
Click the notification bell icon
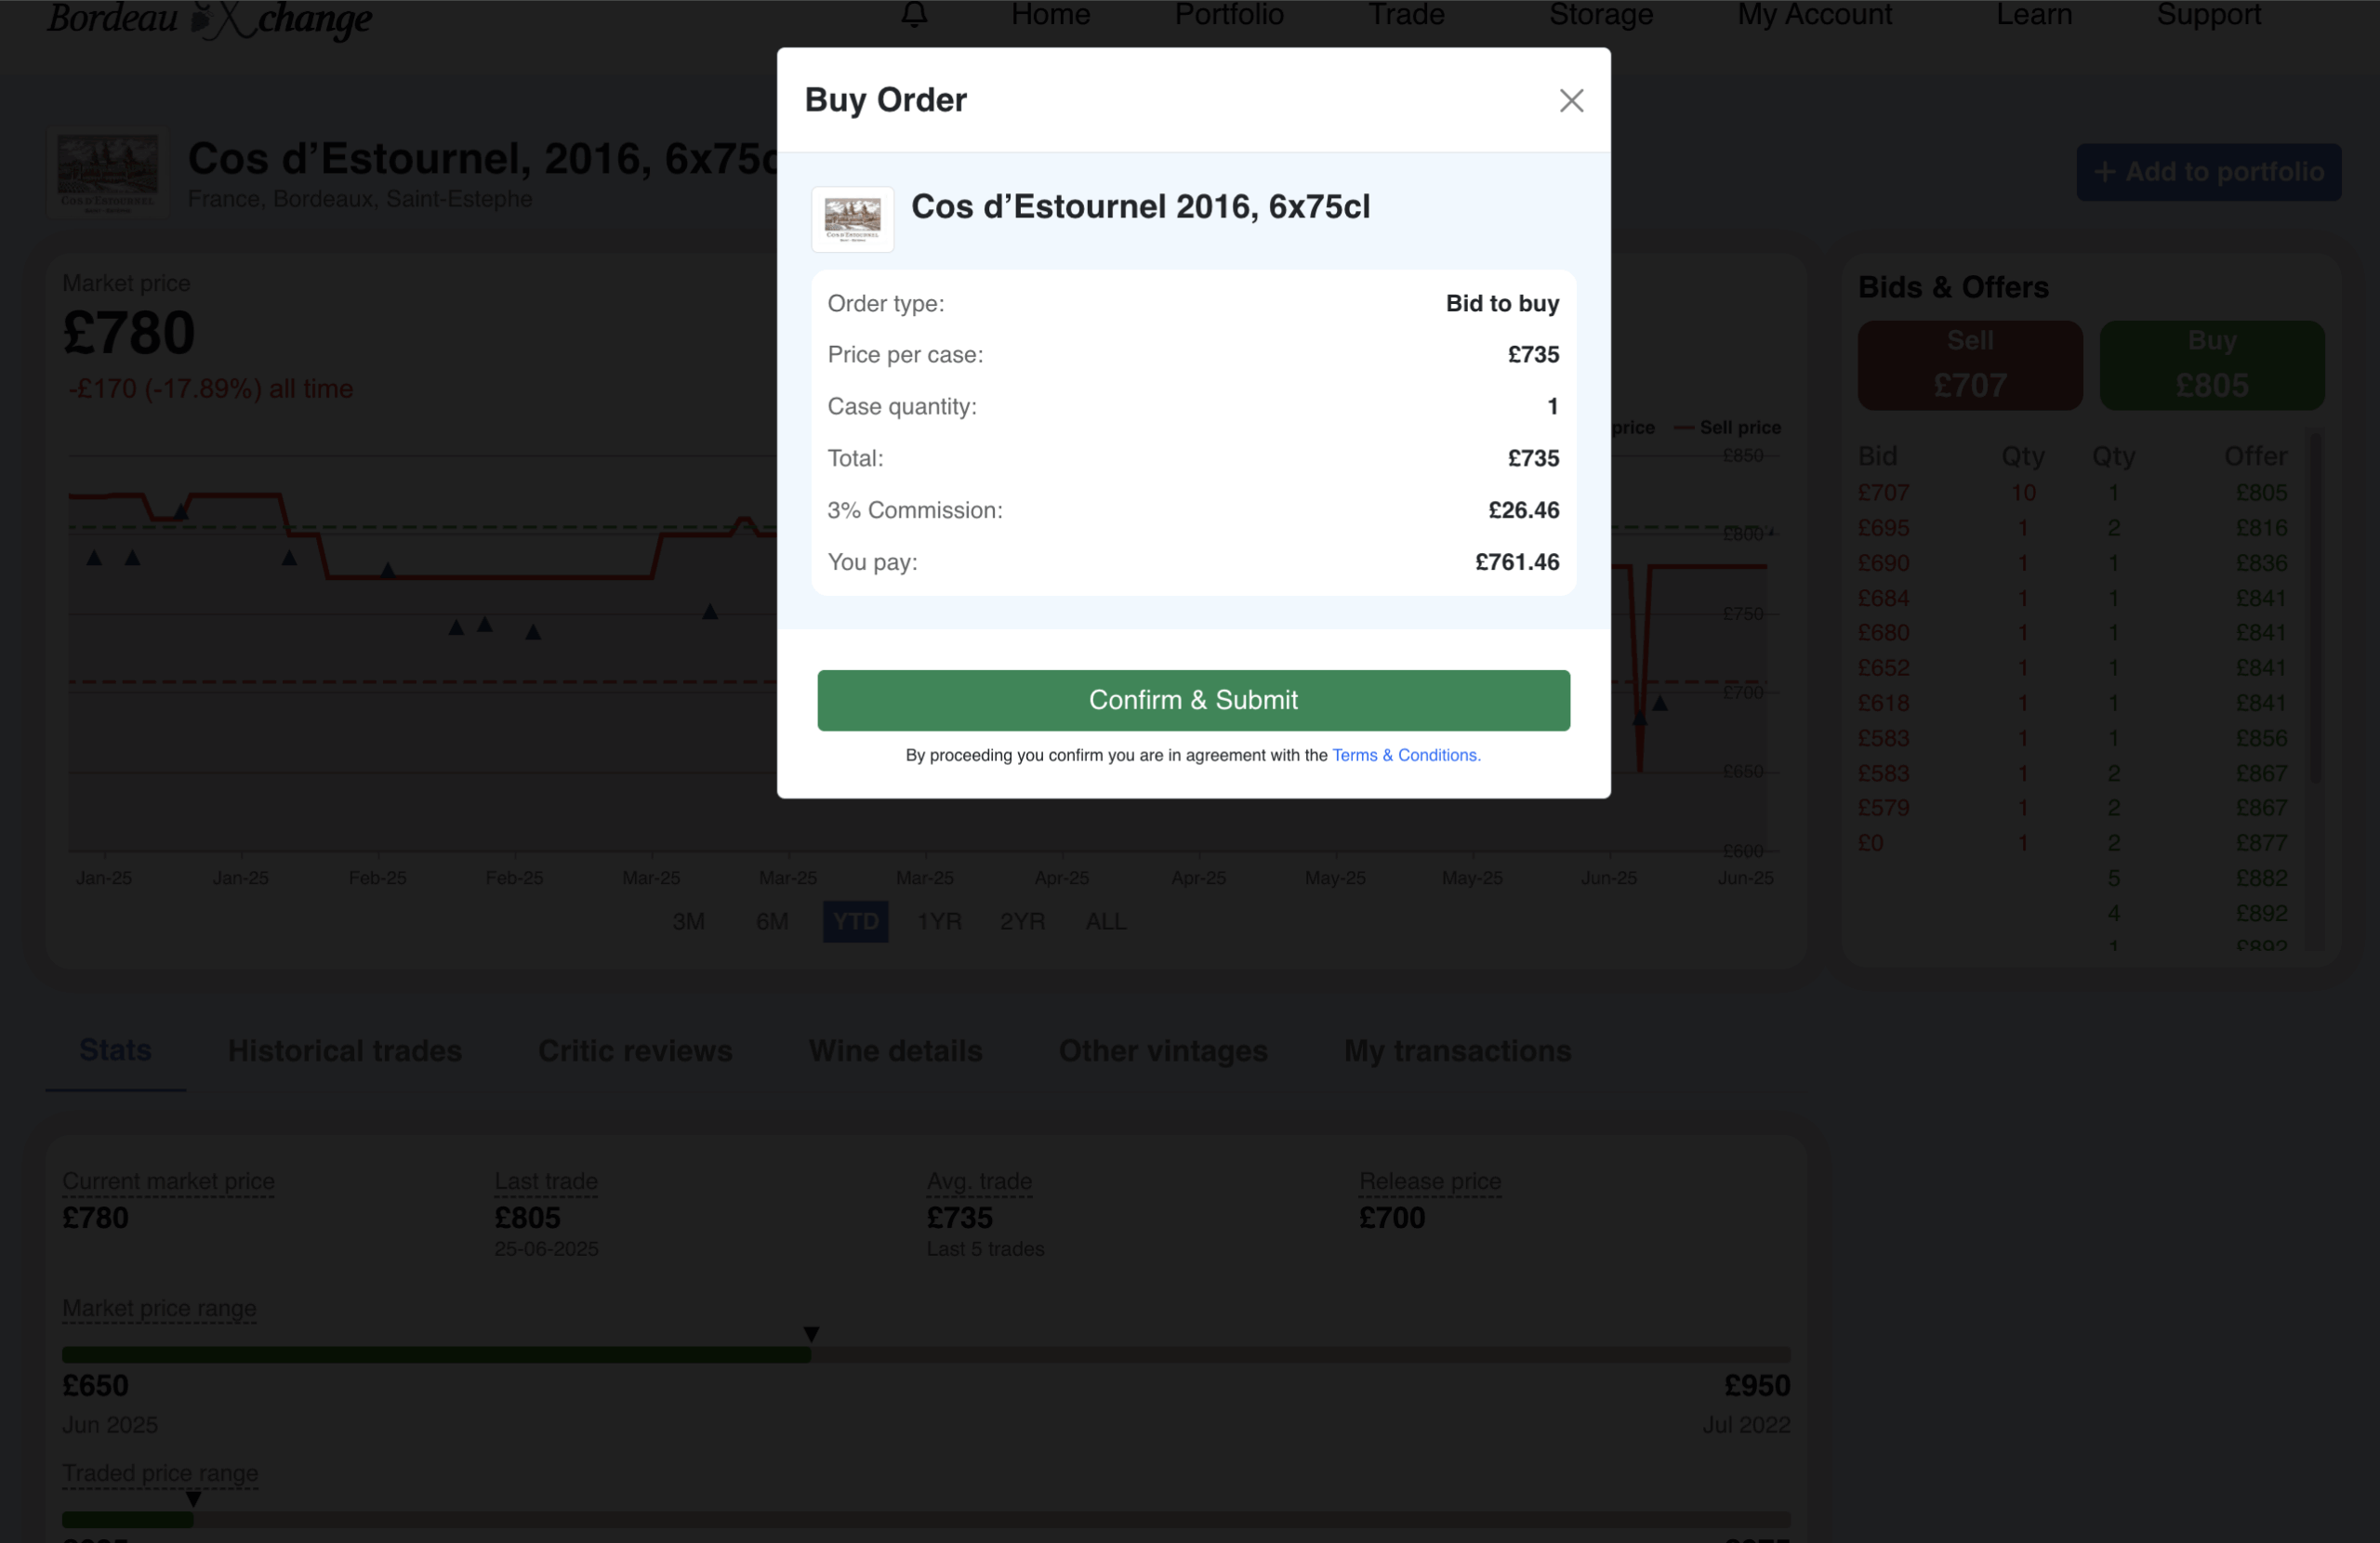pos(914,14)
